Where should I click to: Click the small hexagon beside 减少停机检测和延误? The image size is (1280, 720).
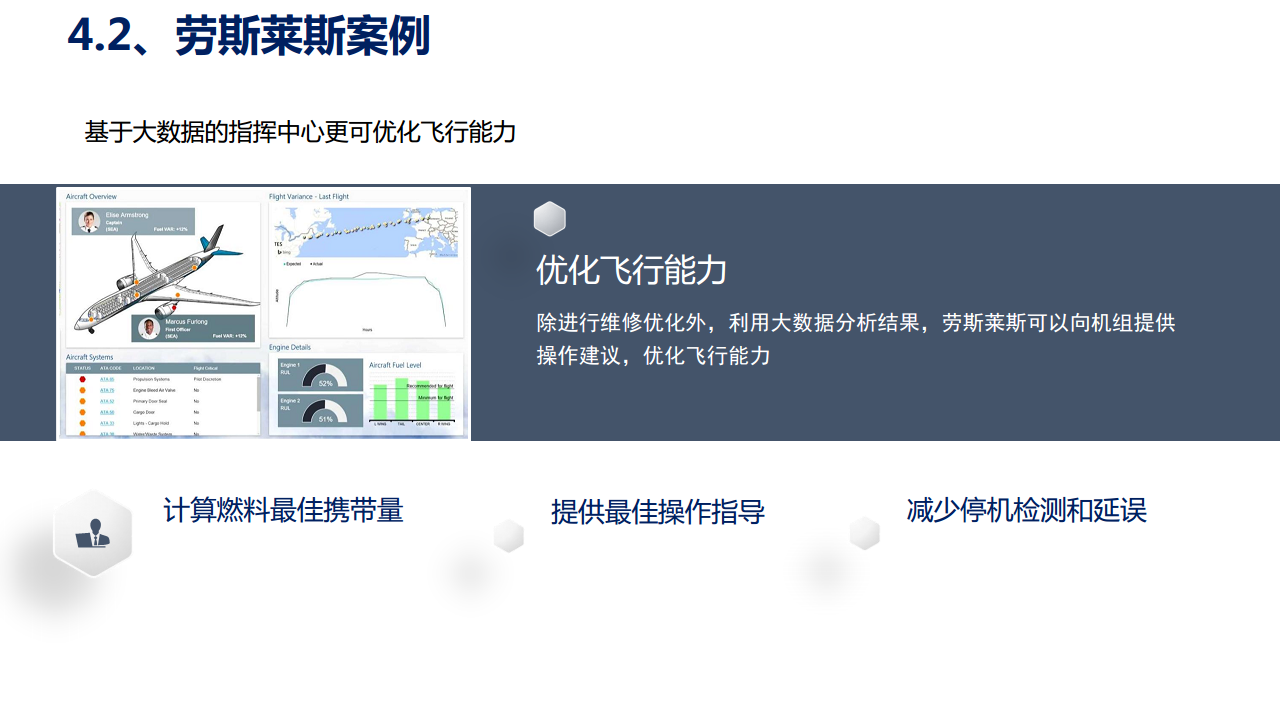[865, 533]
